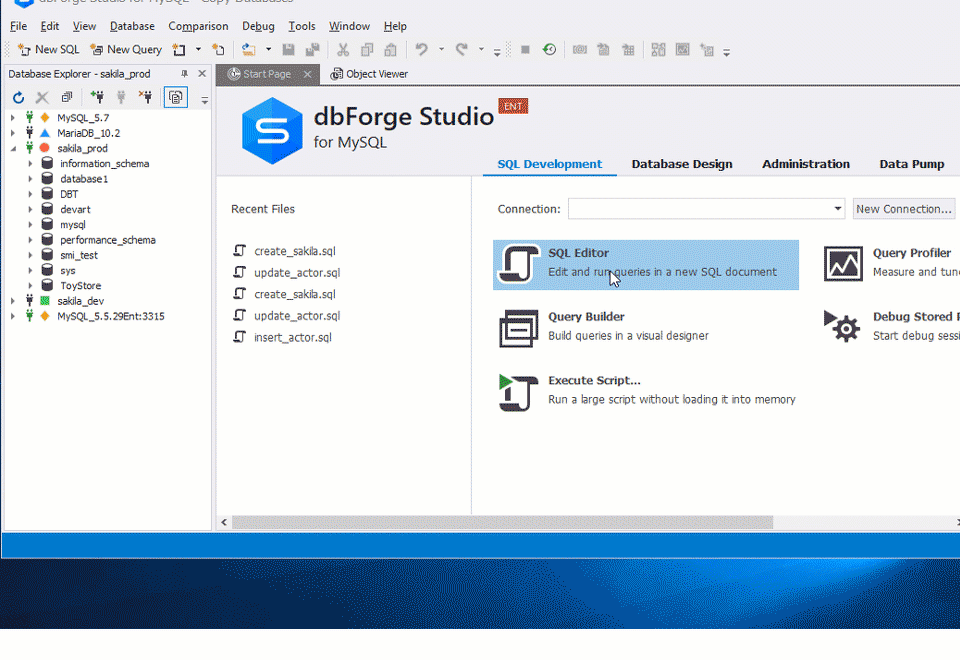Click the New Connection... button

click(904, 209)
